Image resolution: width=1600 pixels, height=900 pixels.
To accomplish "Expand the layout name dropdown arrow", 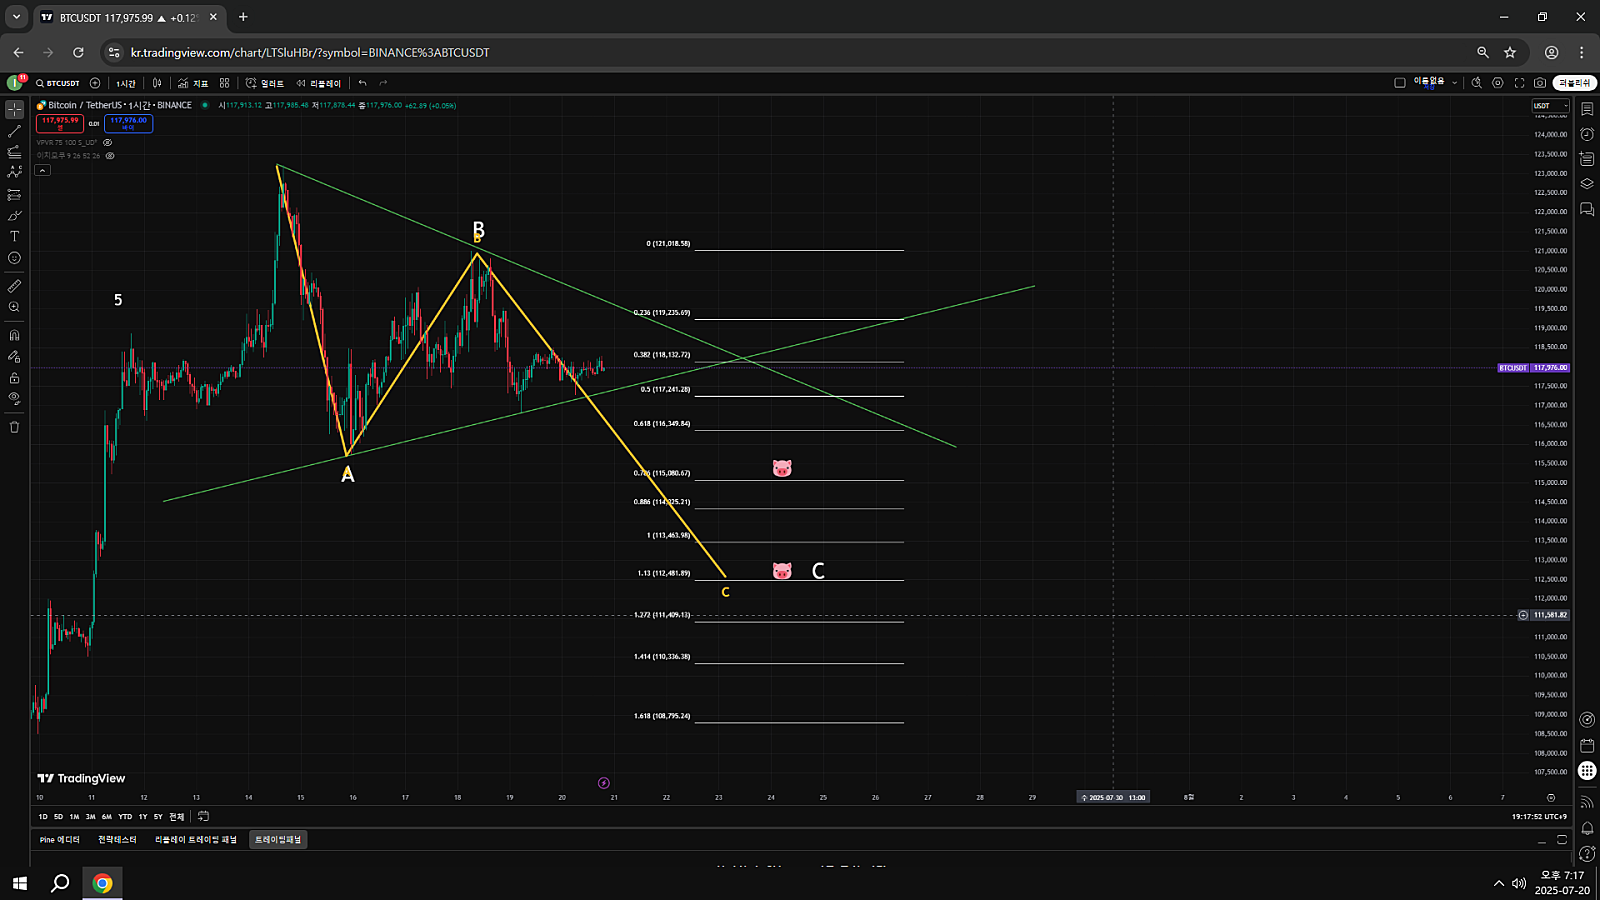I will 1454,83.
